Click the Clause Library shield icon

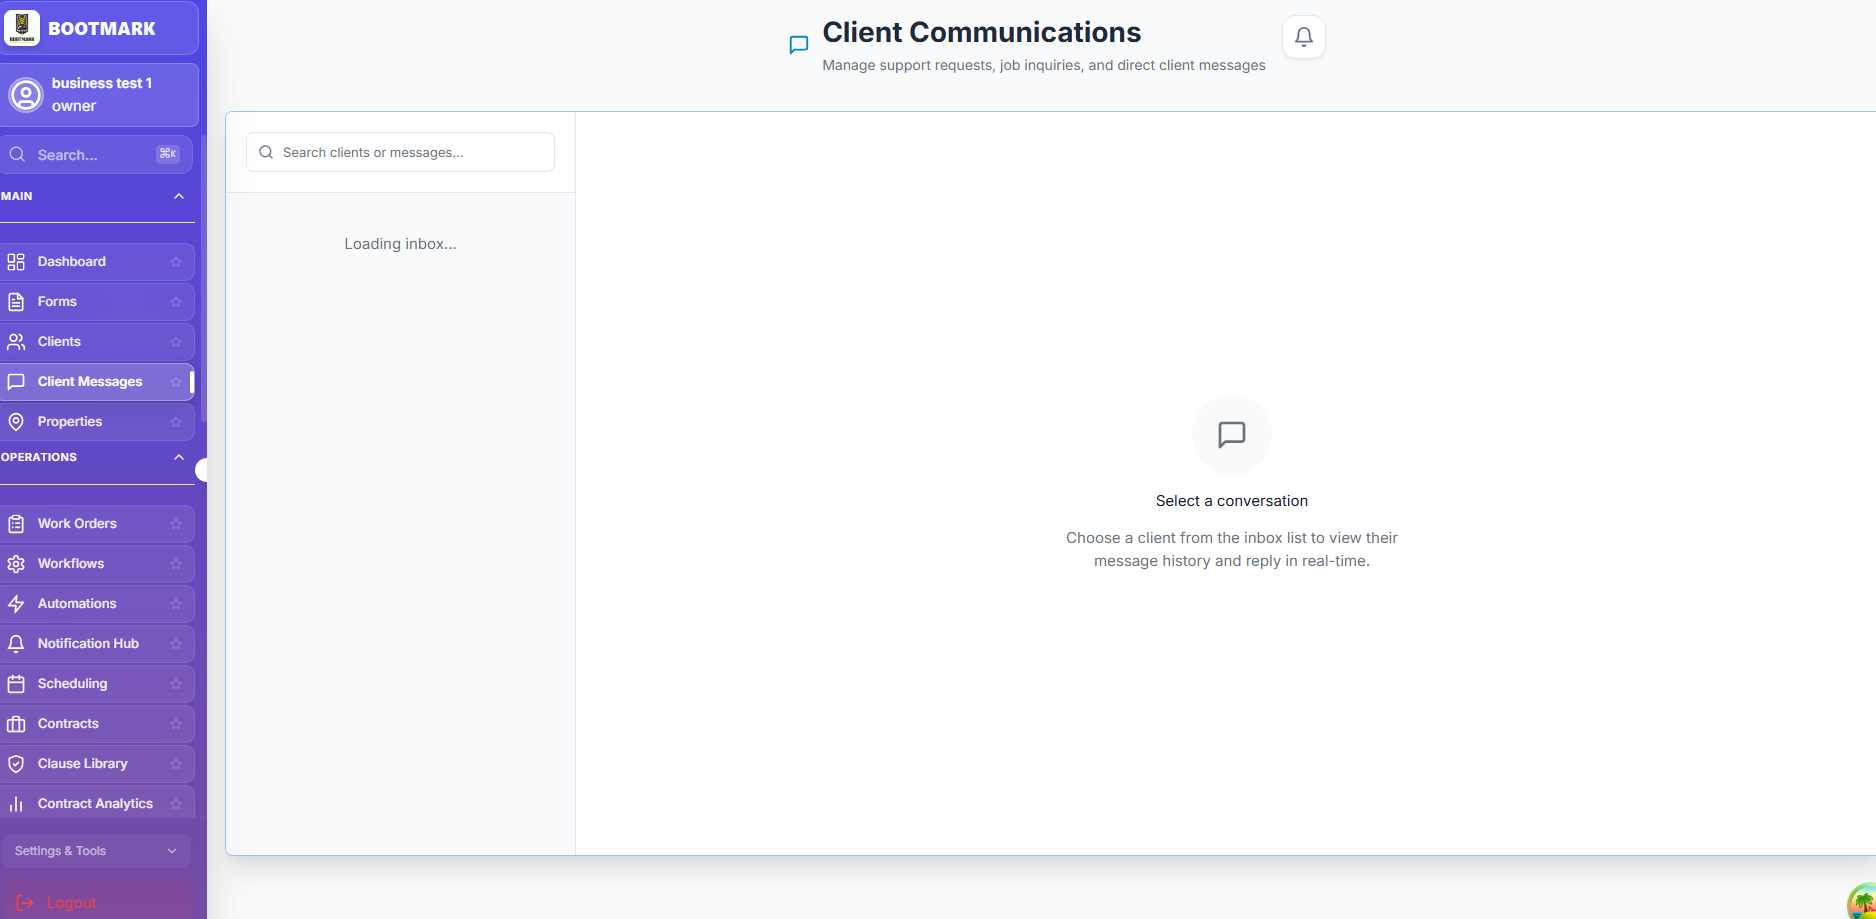coord(16,764)
